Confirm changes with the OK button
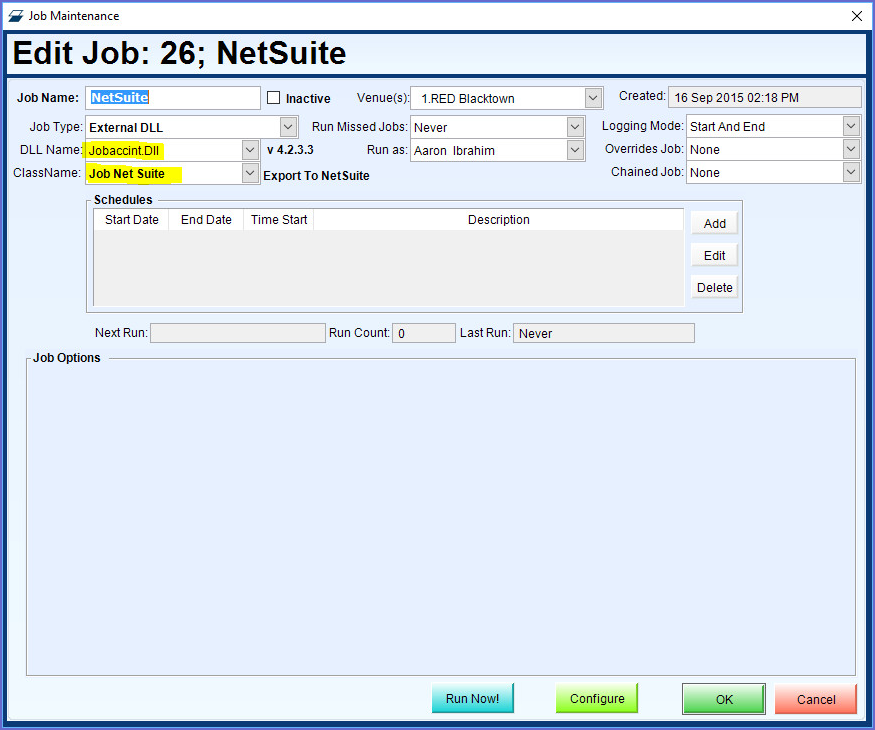Image resolution: width=875 pixels, height=730 pixels. (x=724, y=699)
